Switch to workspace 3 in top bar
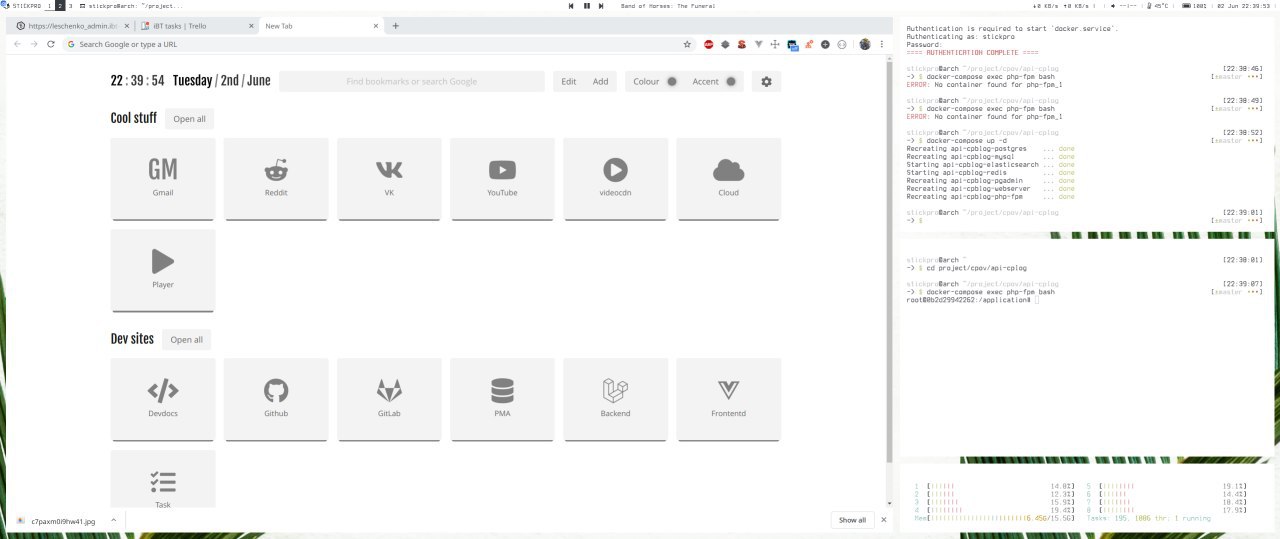Image resolution: width=1280 pixels, height=539 pixels. [70, 6]
